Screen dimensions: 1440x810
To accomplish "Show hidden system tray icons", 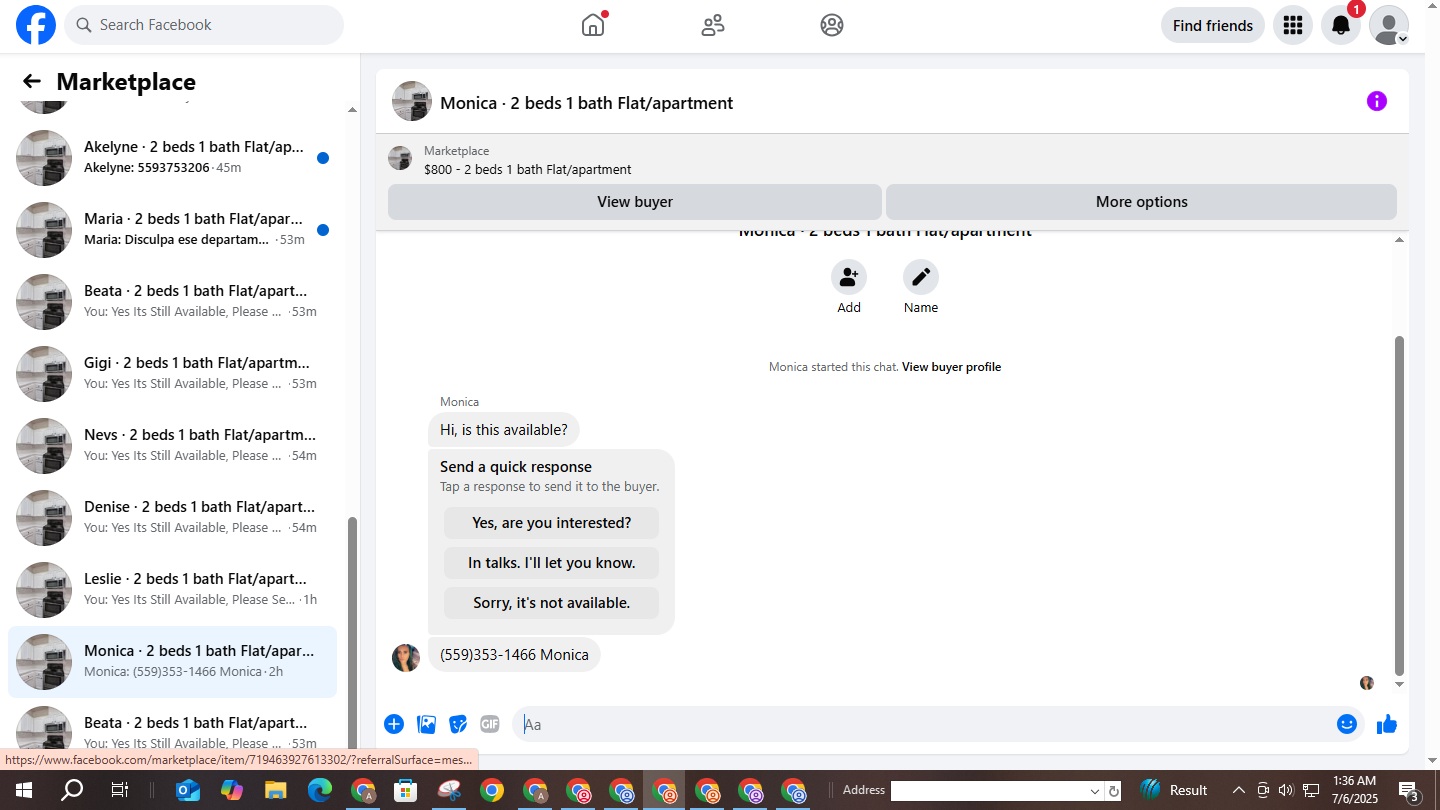I will pyautogui.click(x=1239, y=790).
